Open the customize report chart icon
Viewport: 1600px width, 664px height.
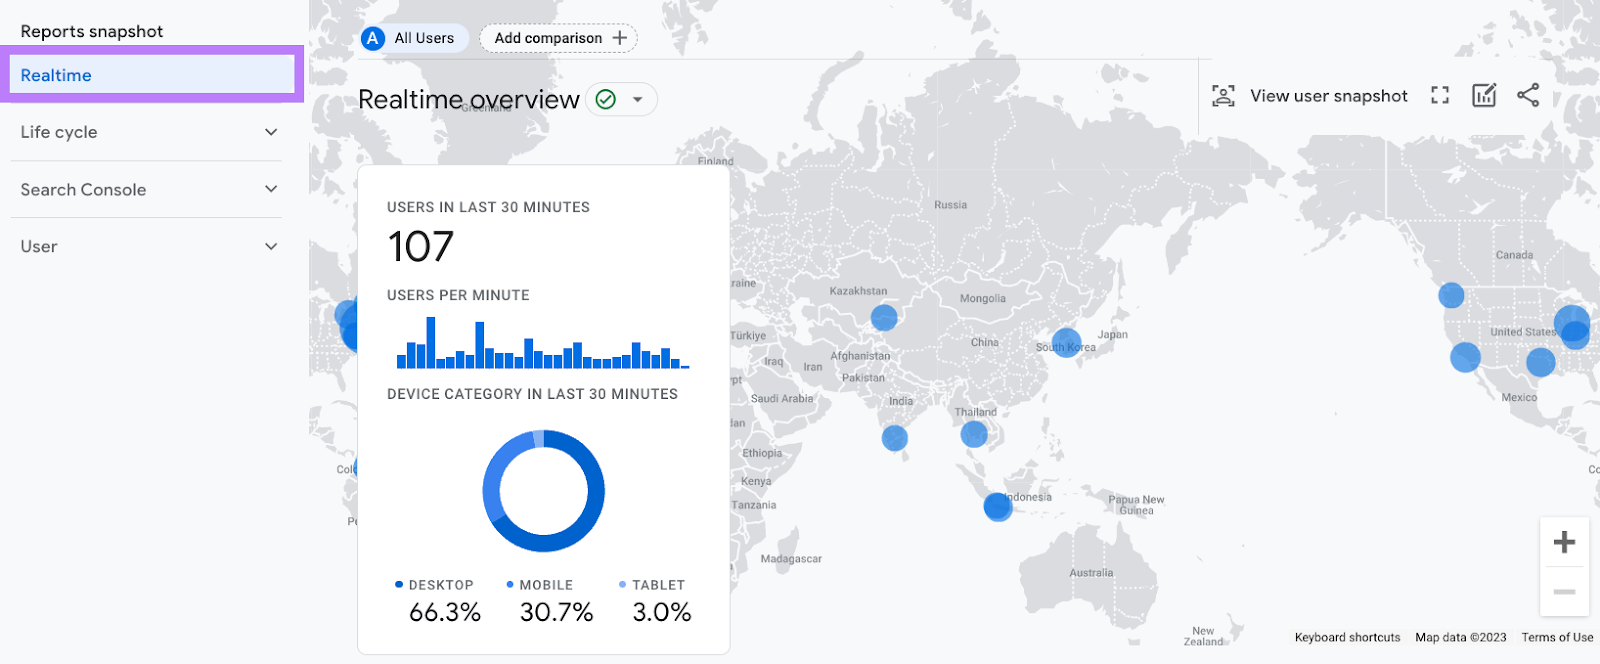click(1484, 96)
